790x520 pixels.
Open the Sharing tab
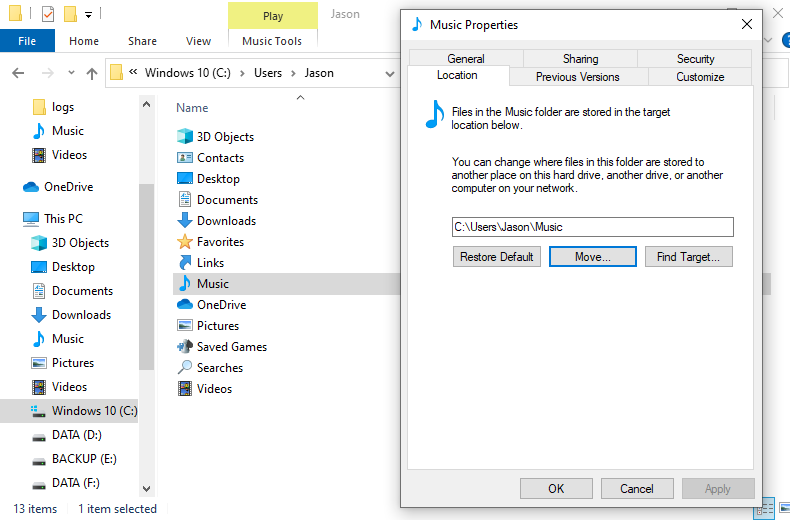[580, 58]
